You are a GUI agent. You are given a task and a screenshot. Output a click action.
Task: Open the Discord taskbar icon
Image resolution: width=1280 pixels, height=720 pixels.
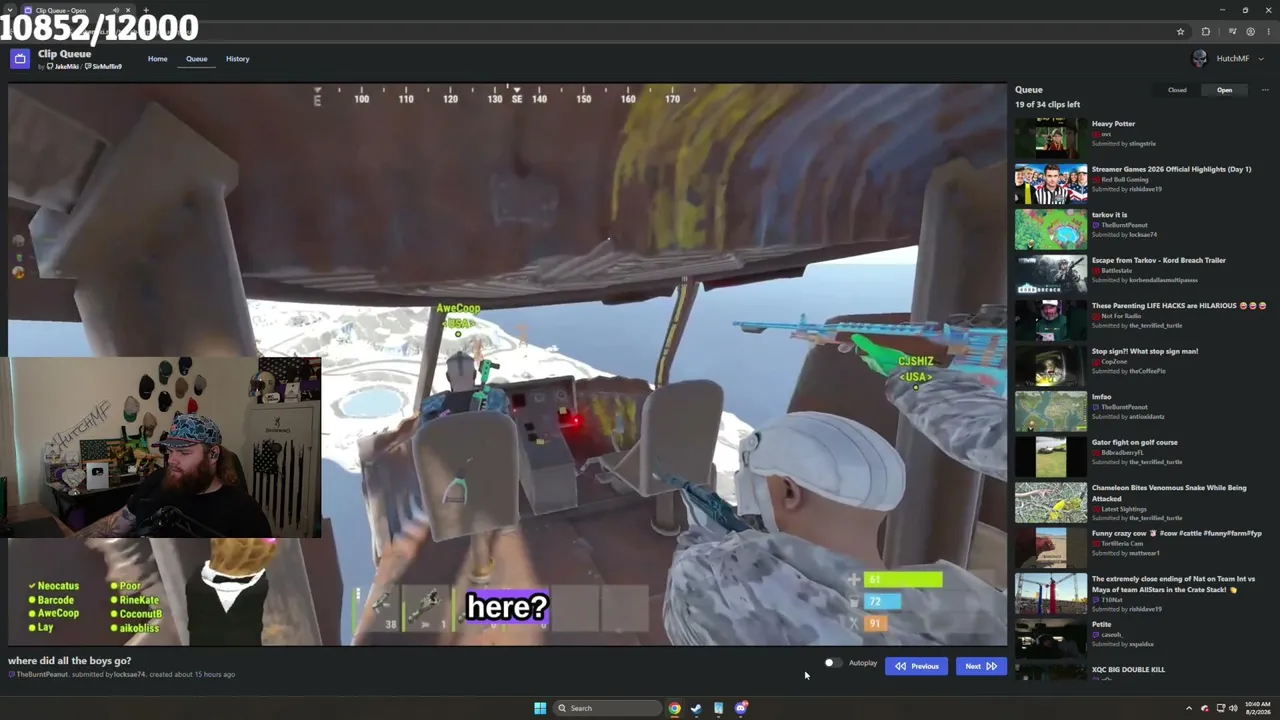tap(741, 708)
